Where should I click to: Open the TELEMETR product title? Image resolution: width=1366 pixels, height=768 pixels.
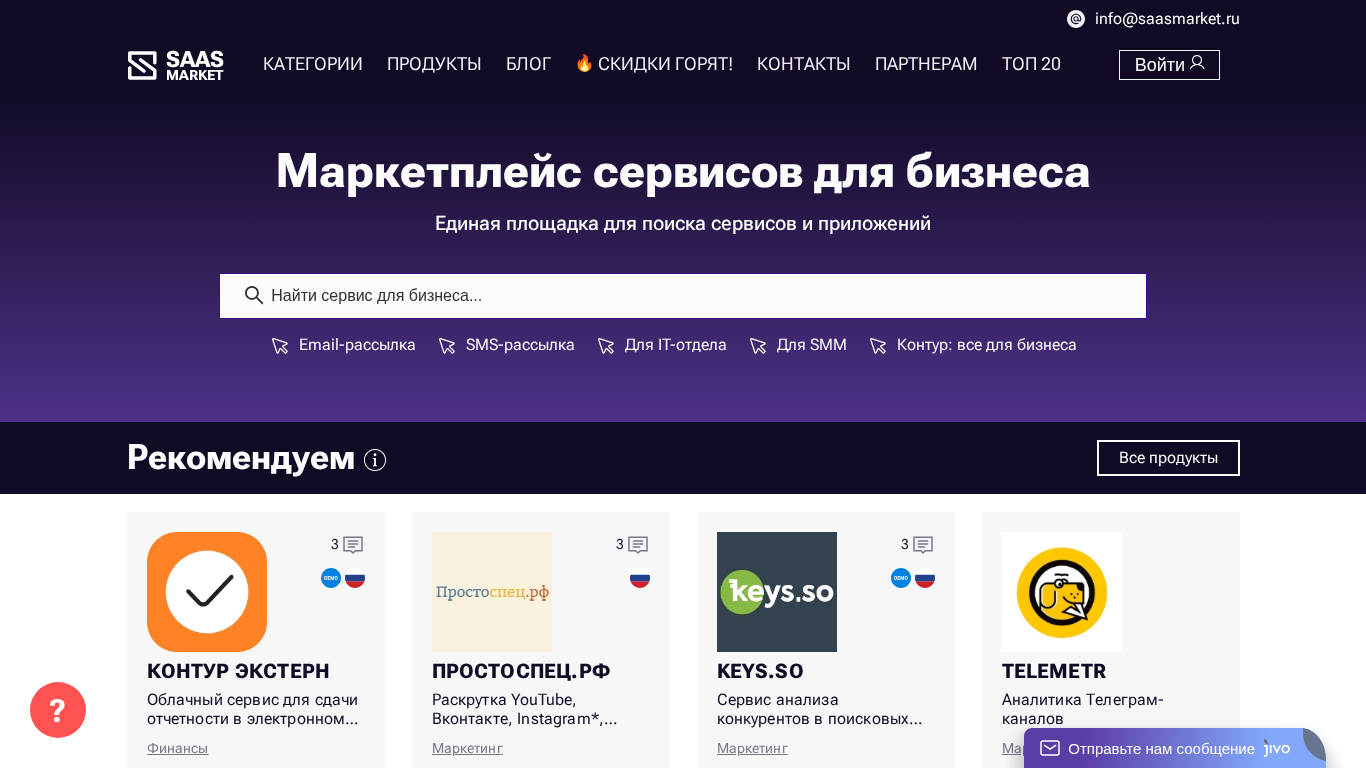(1054, 671)
